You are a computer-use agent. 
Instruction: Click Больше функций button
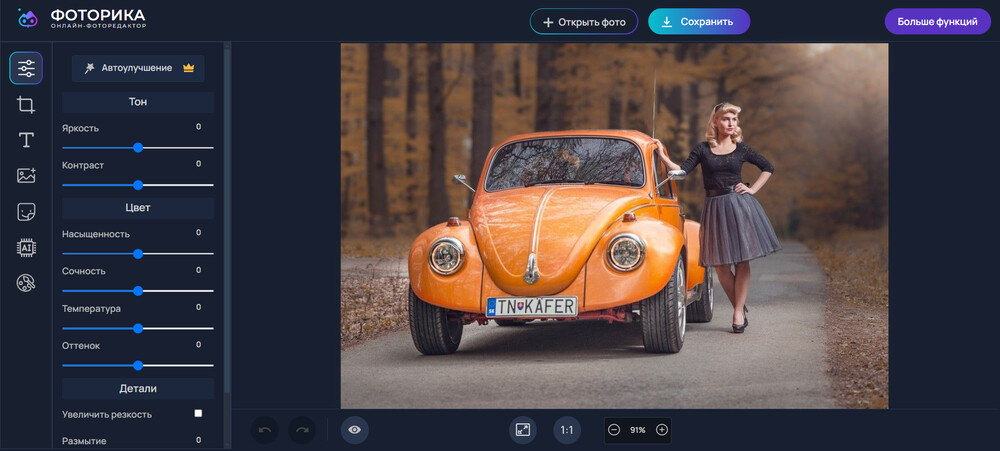938,22
